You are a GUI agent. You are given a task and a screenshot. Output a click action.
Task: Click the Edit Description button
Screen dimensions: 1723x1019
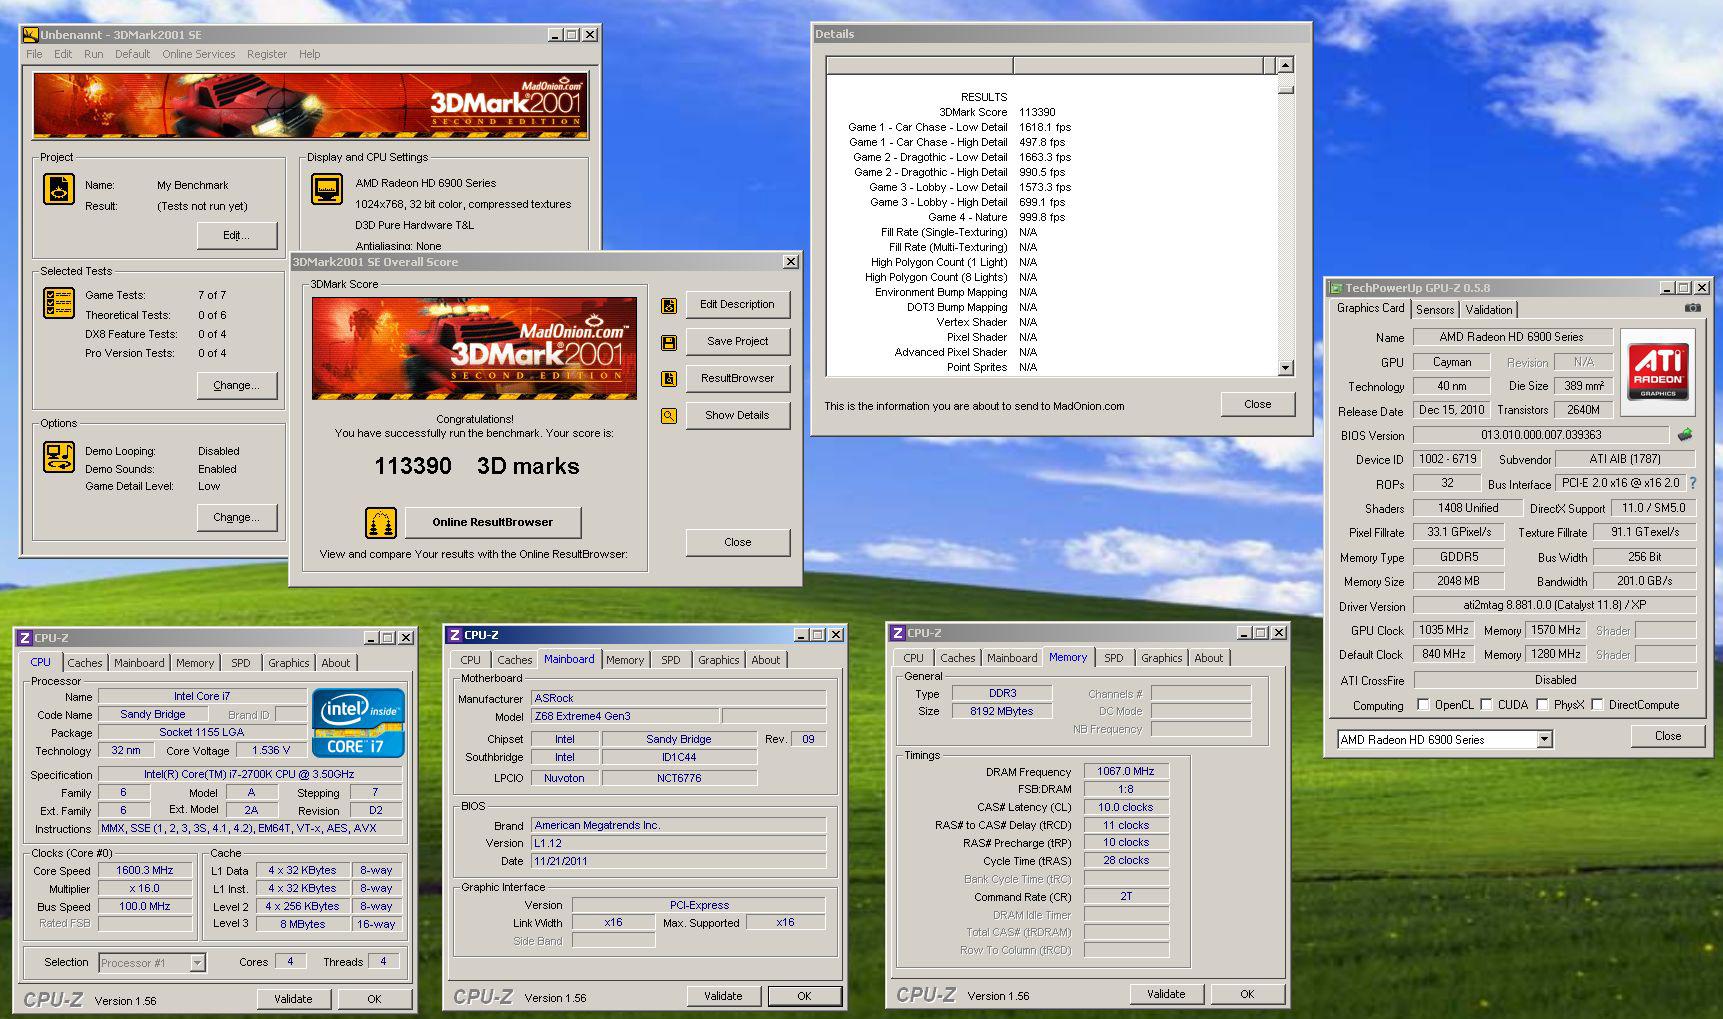pos(737,305)
